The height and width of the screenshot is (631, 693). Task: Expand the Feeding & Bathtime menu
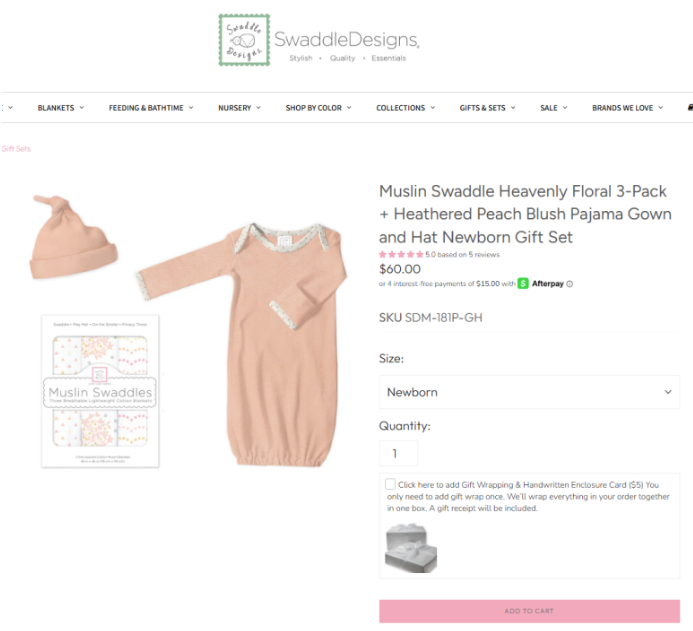point(151,108)
